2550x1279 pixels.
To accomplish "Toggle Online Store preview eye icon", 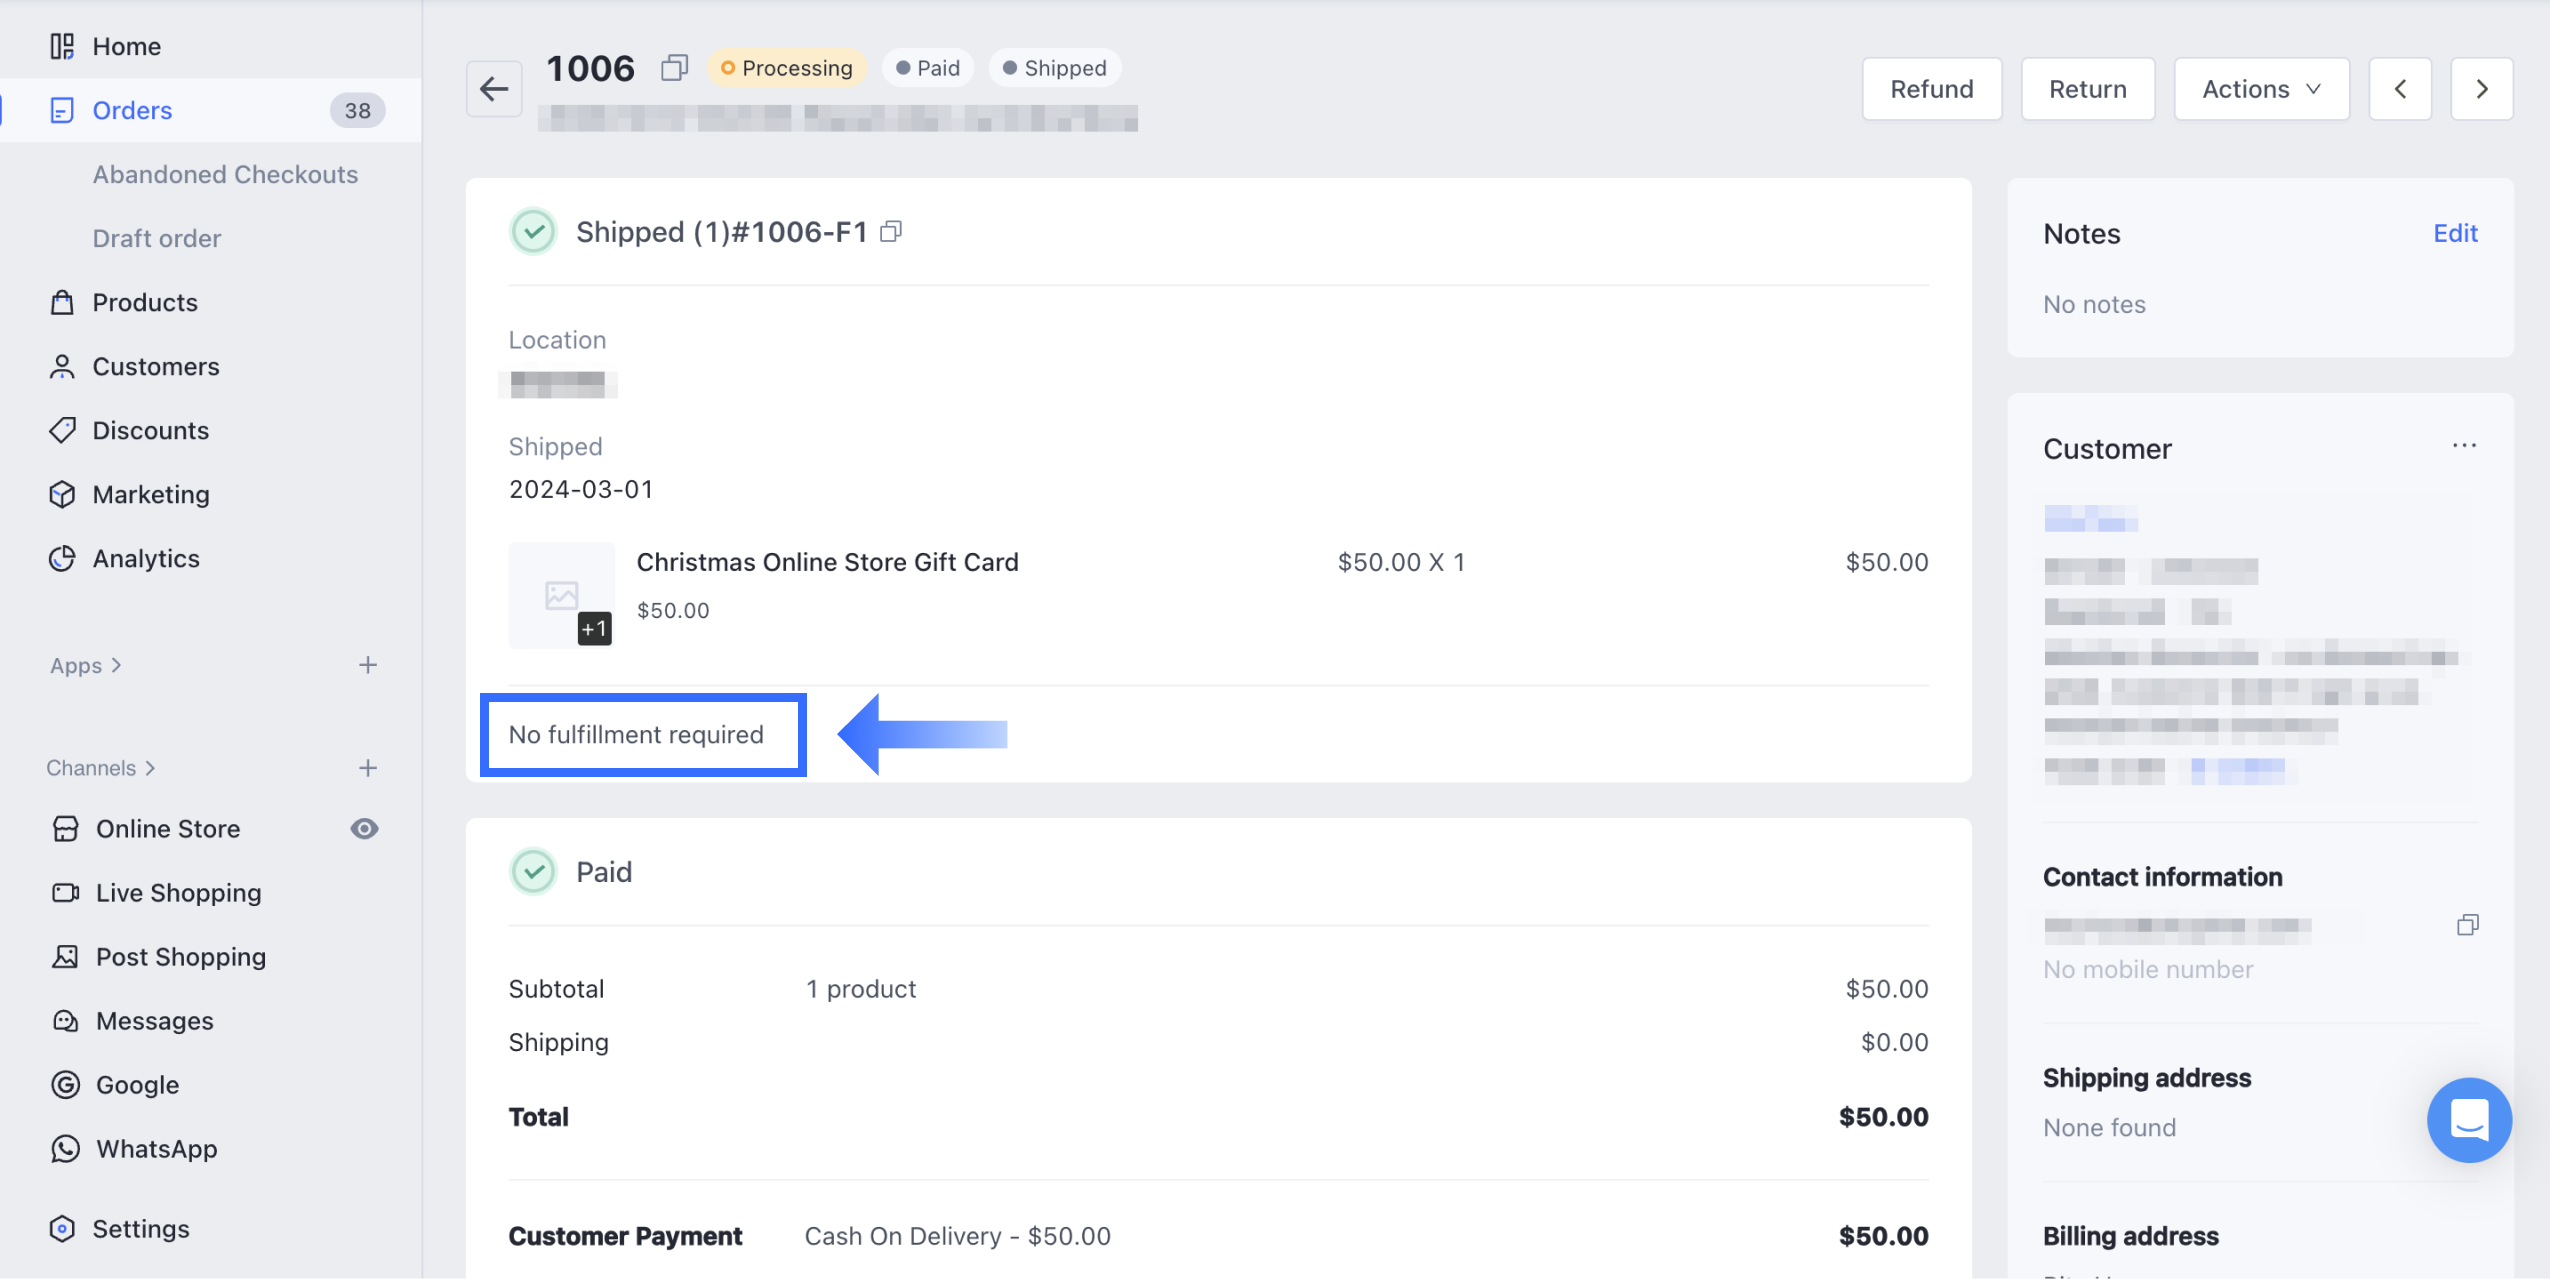I will (x=364, y=829).
